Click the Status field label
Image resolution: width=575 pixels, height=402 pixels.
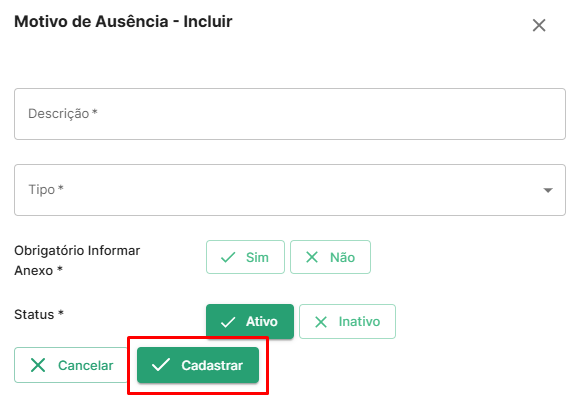point(39,314)
